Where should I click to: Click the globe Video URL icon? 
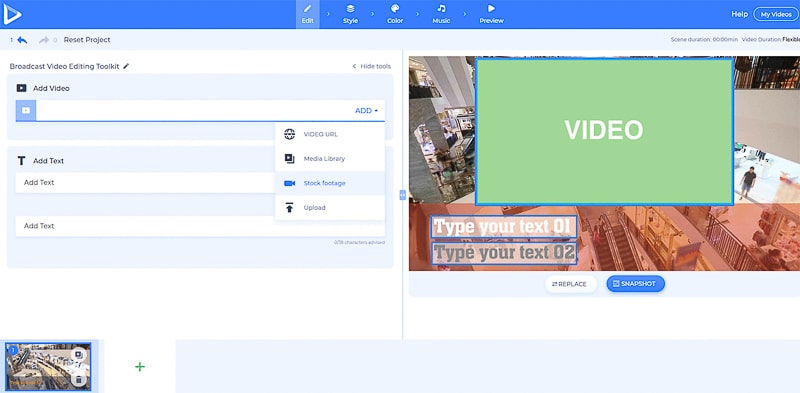[x=290, y=134]
